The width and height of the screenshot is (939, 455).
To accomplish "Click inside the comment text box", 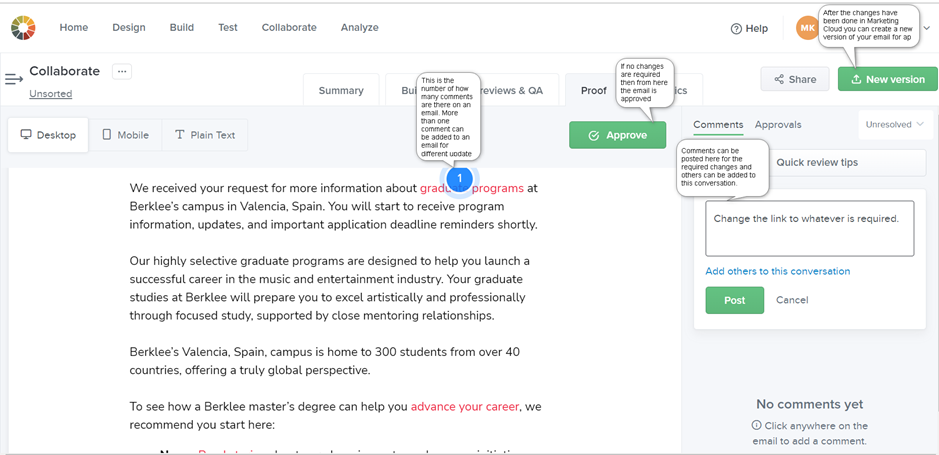I will [x=810, y=229].
